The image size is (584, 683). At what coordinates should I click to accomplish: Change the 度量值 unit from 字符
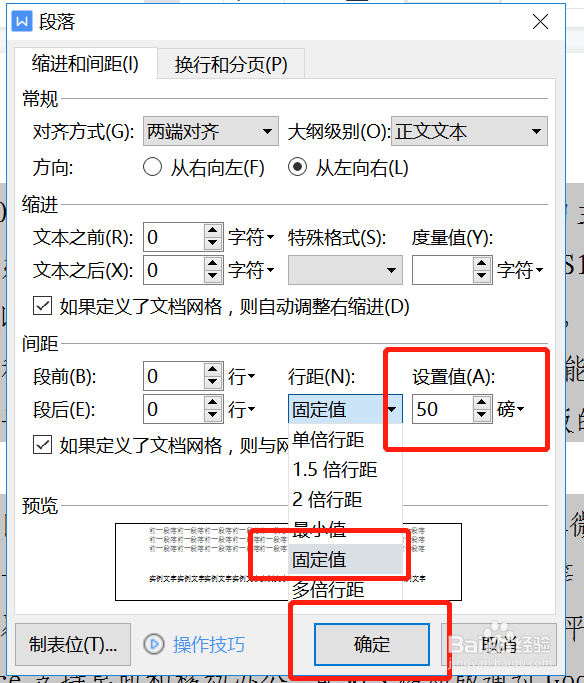tap(520, 270)
